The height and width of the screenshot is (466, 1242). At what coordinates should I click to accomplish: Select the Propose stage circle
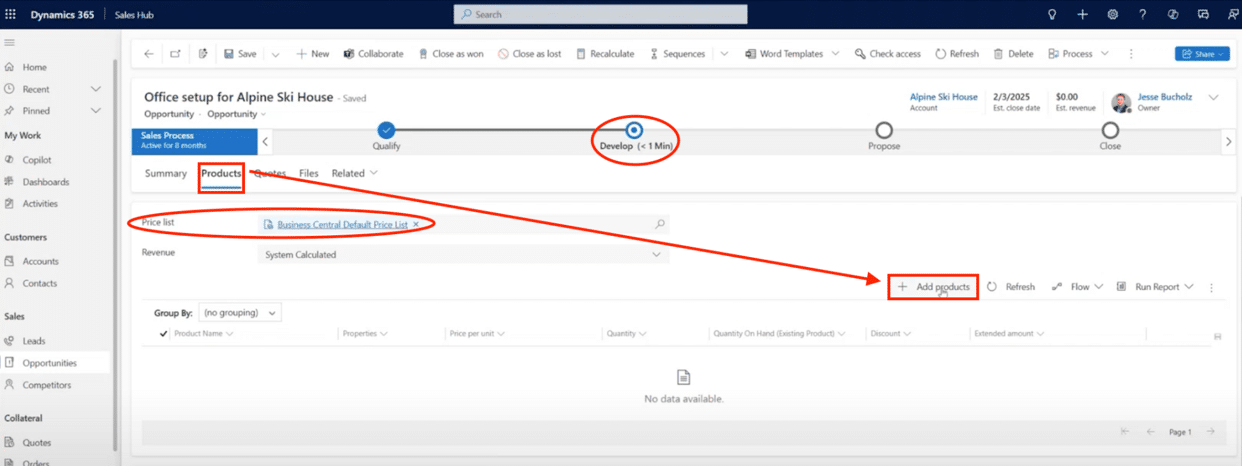884,131
